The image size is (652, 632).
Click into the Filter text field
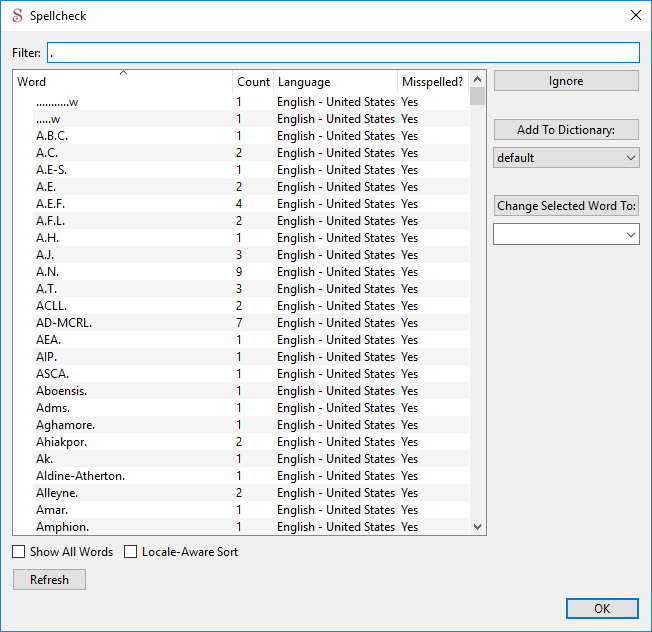343,52
